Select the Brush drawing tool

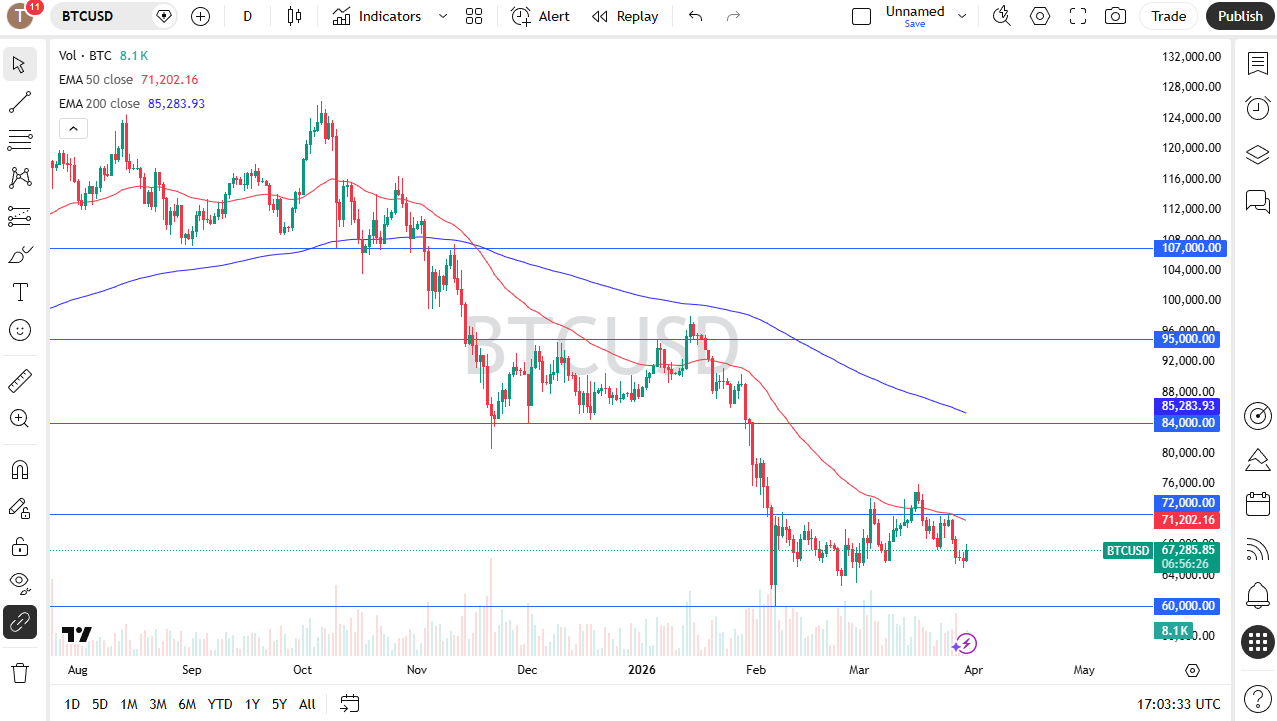20,254
